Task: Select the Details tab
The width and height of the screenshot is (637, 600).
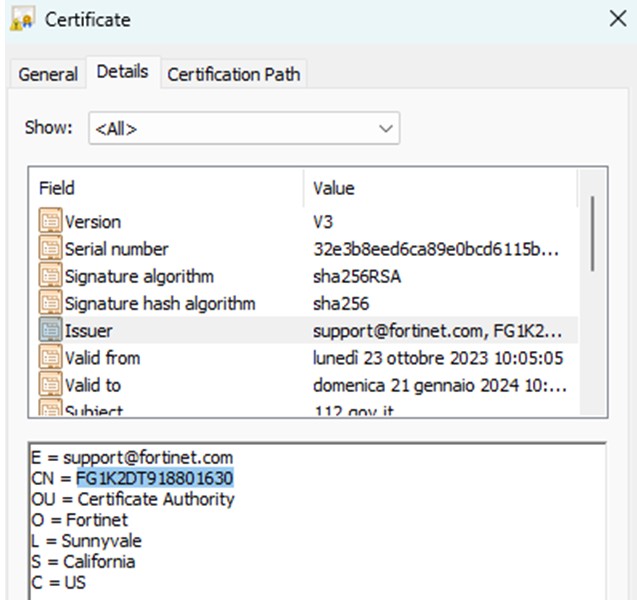Action: point(122,72)
